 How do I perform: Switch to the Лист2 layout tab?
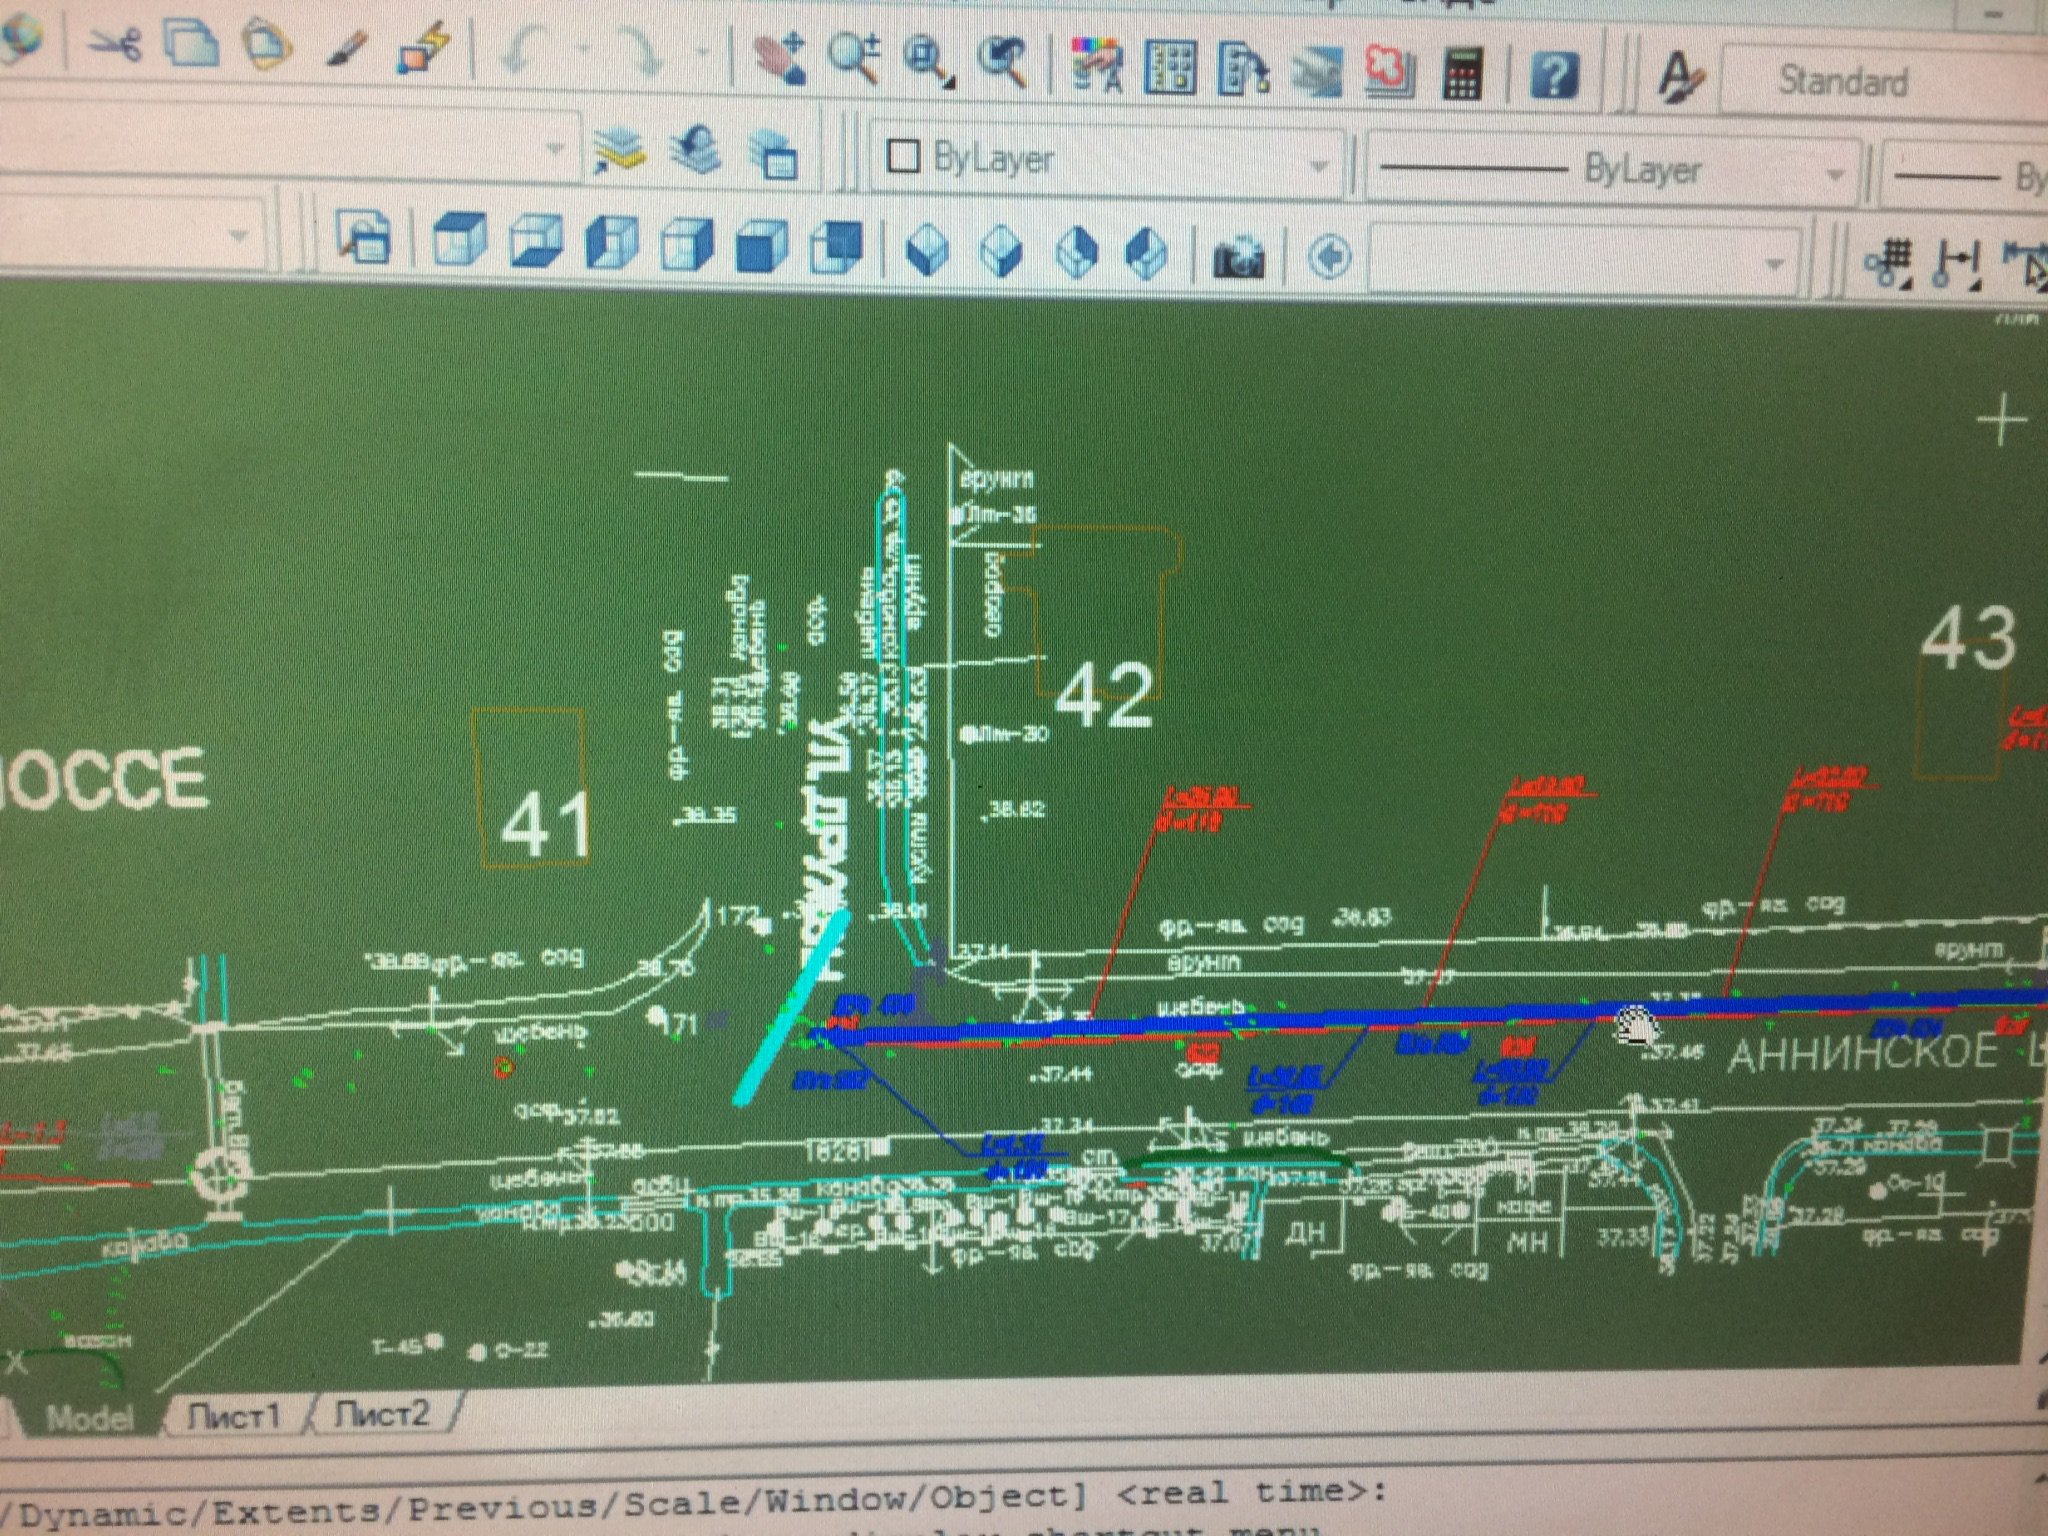(x=381, y=1414)
